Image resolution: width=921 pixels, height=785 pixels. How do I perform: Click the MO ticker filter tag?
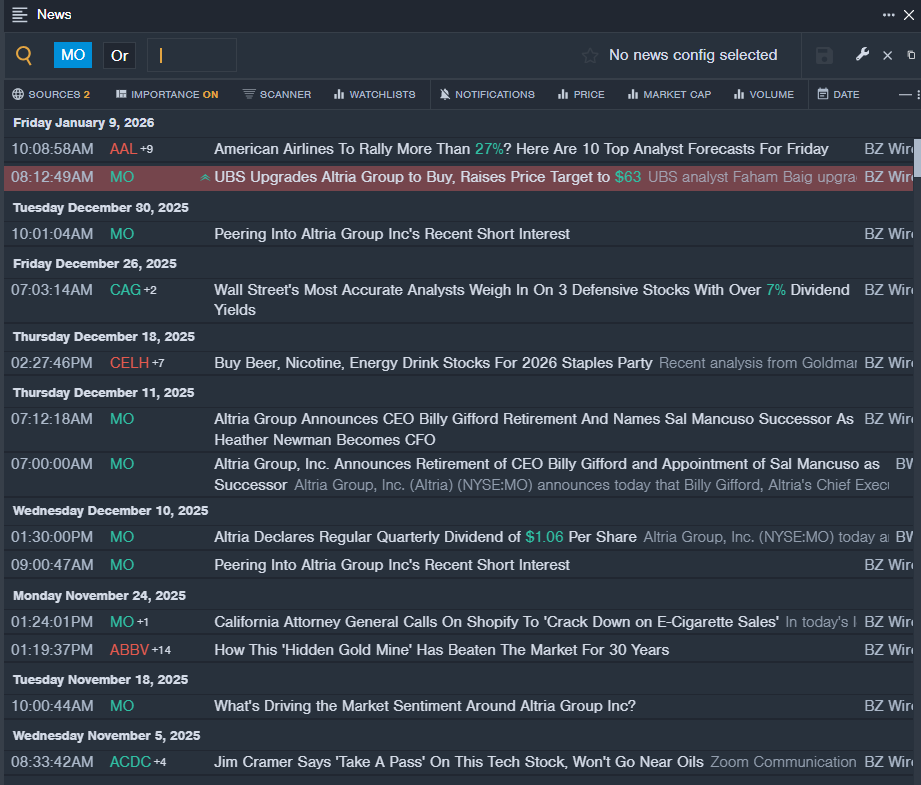[x=73, y=56]
